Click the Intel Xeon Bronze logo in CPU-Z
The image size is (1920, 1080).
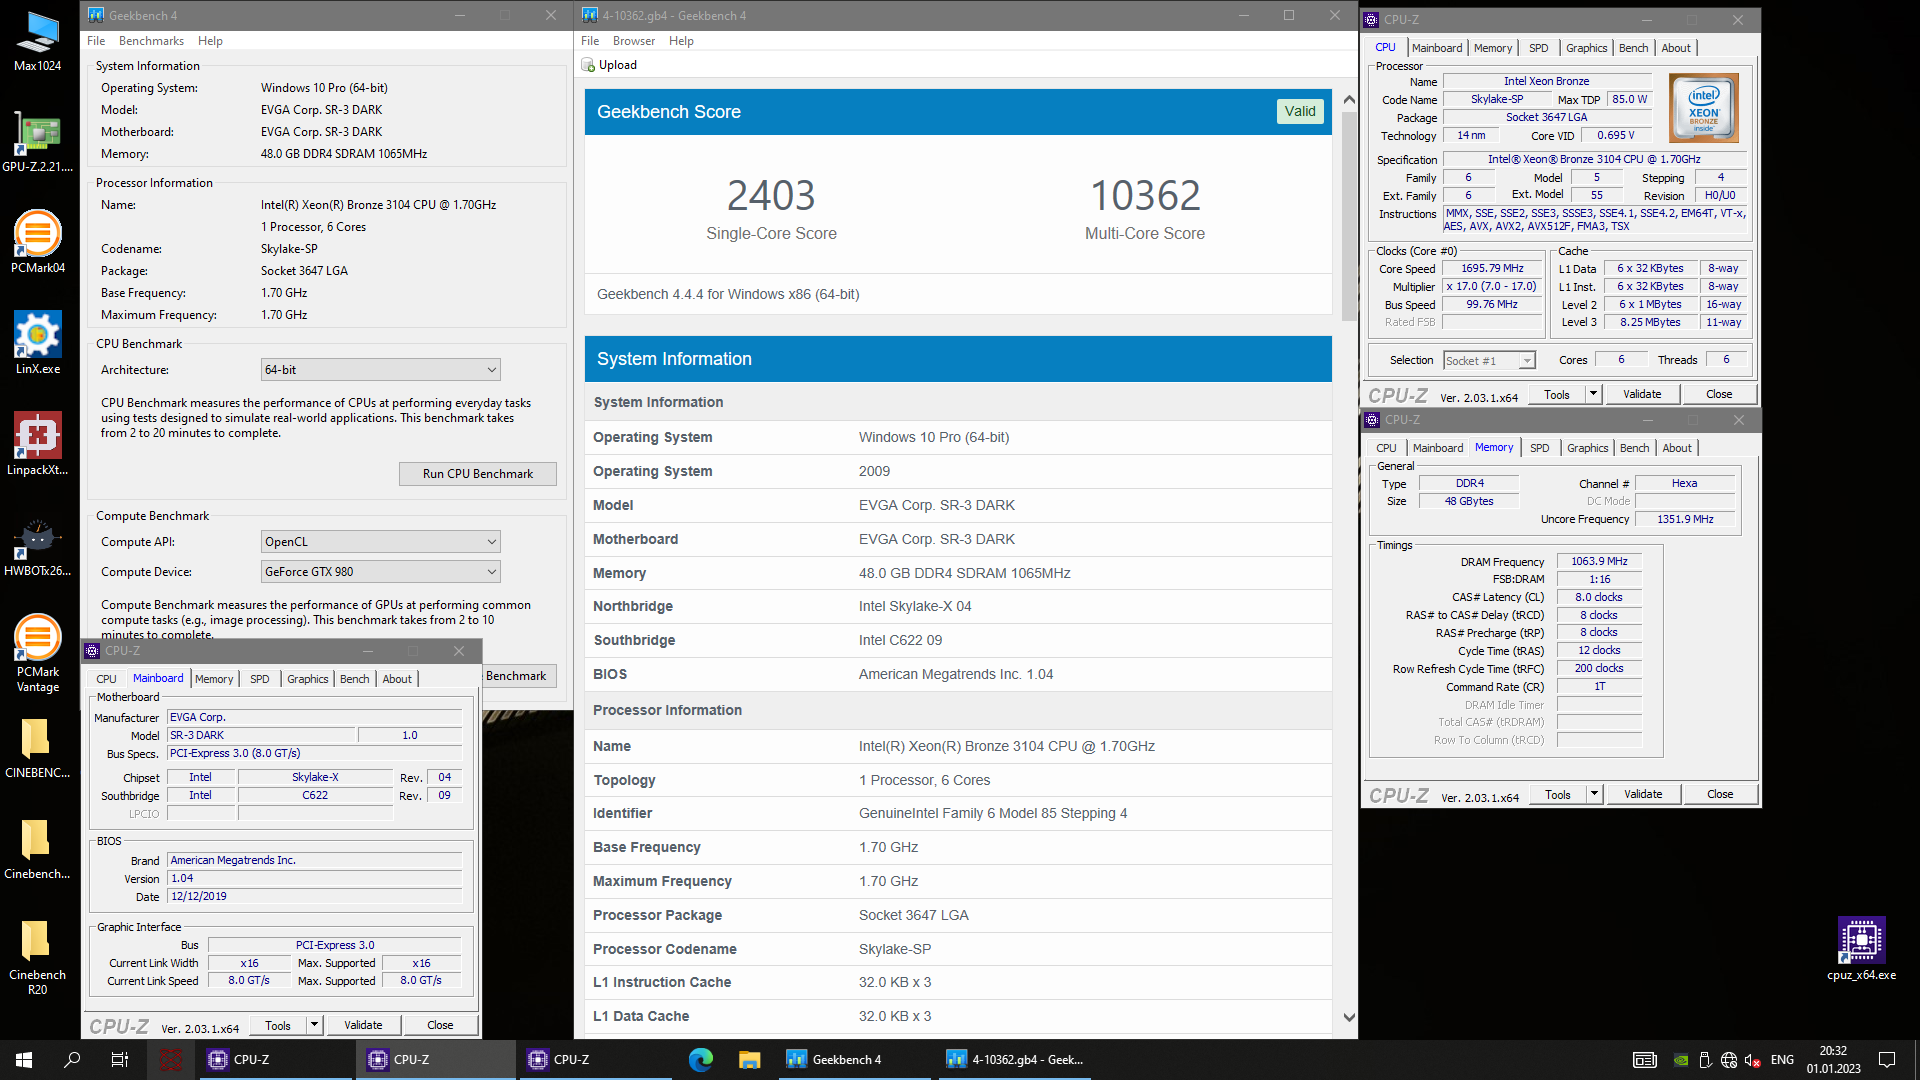point(1704,108)
